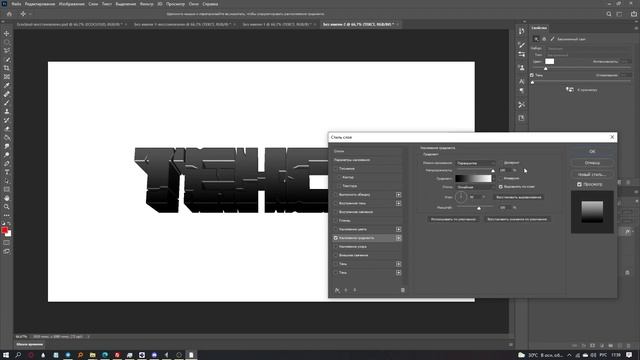Screen dimensions: 640x360
Task: Open the 3D menu
Action: click(160, 4)
